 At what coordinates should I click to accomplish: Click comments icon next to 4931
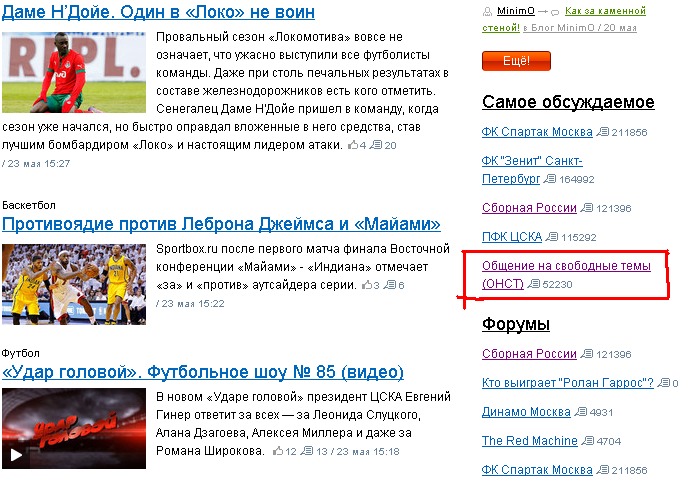click(581, 412)
